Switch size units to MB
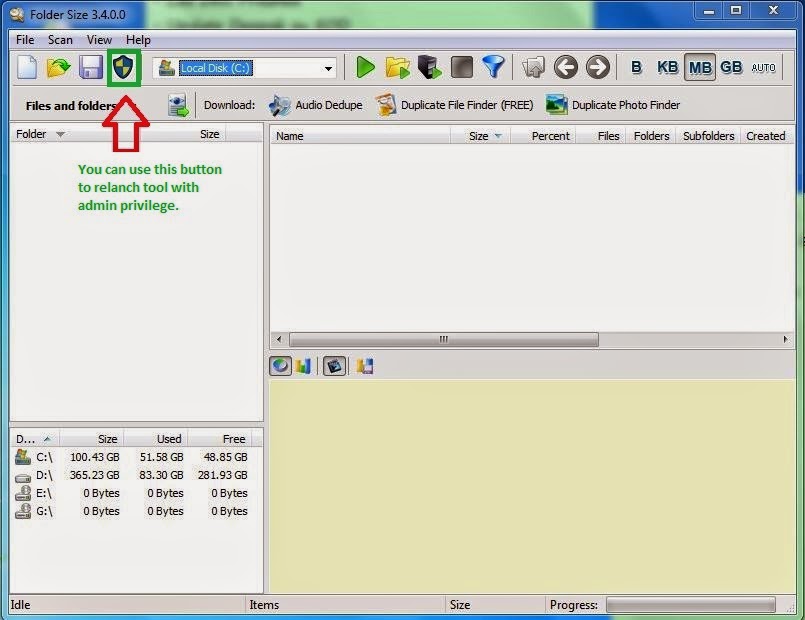This screenshot has width=805, height=620. tap(700, 67)
